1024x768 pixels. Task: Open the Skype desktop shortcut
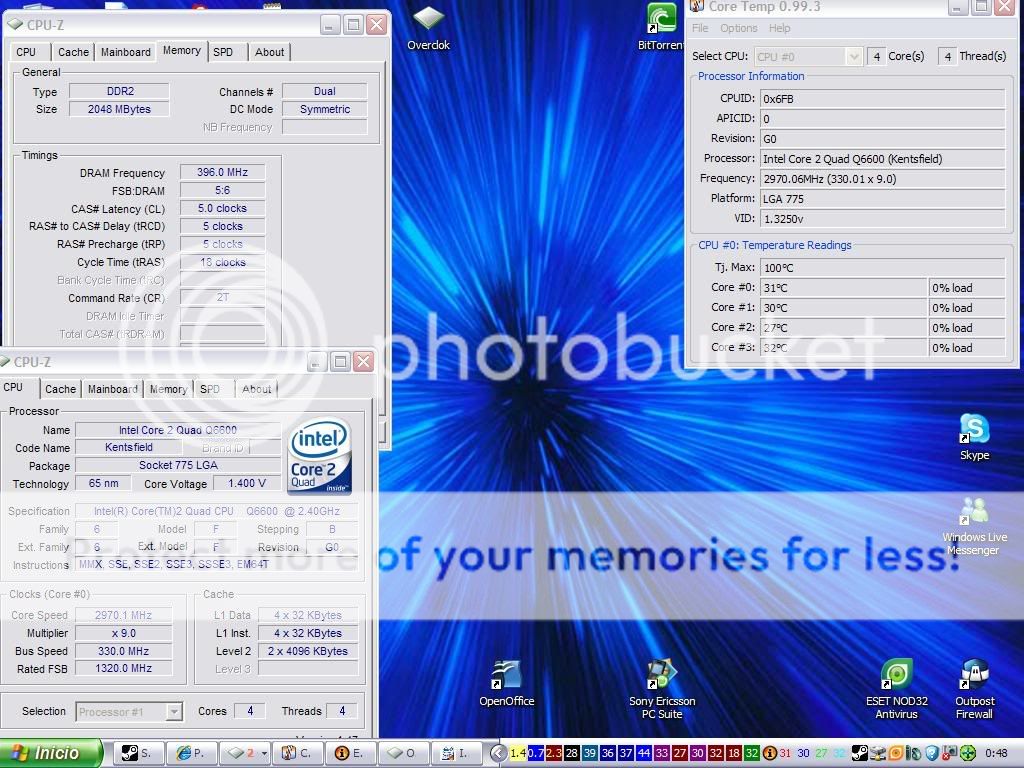point(974,437)
